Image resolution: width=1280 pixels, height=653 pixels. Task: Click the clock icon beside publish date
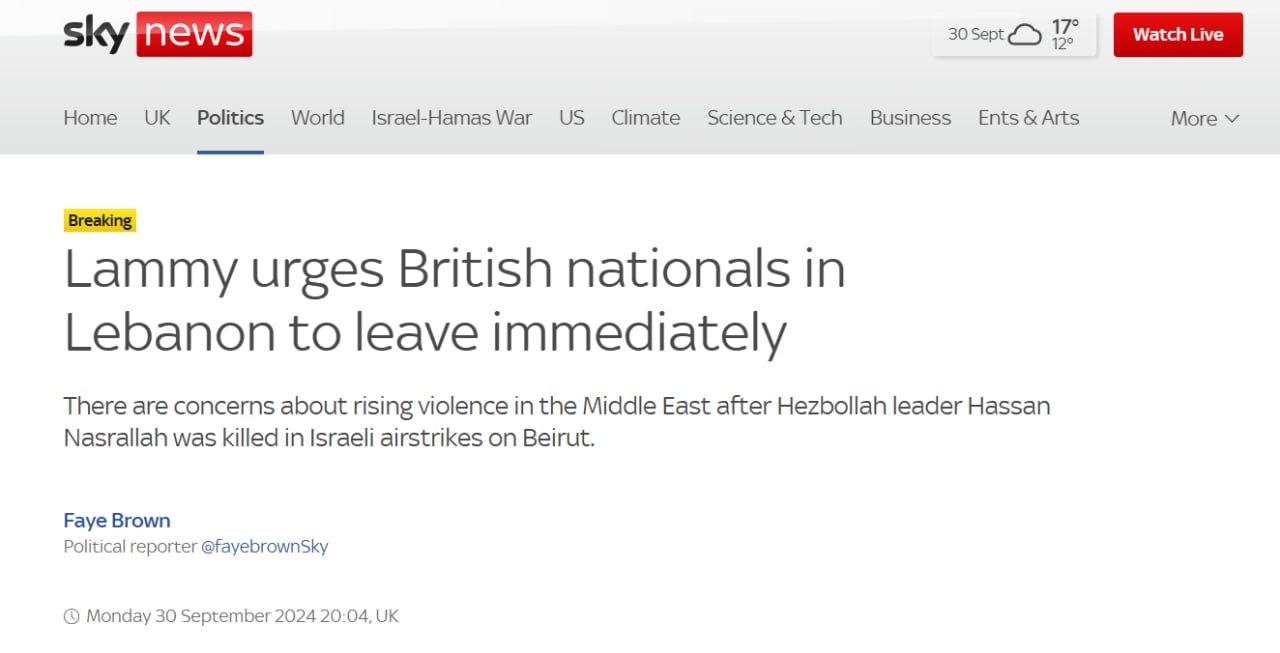[x=71, y=617]
